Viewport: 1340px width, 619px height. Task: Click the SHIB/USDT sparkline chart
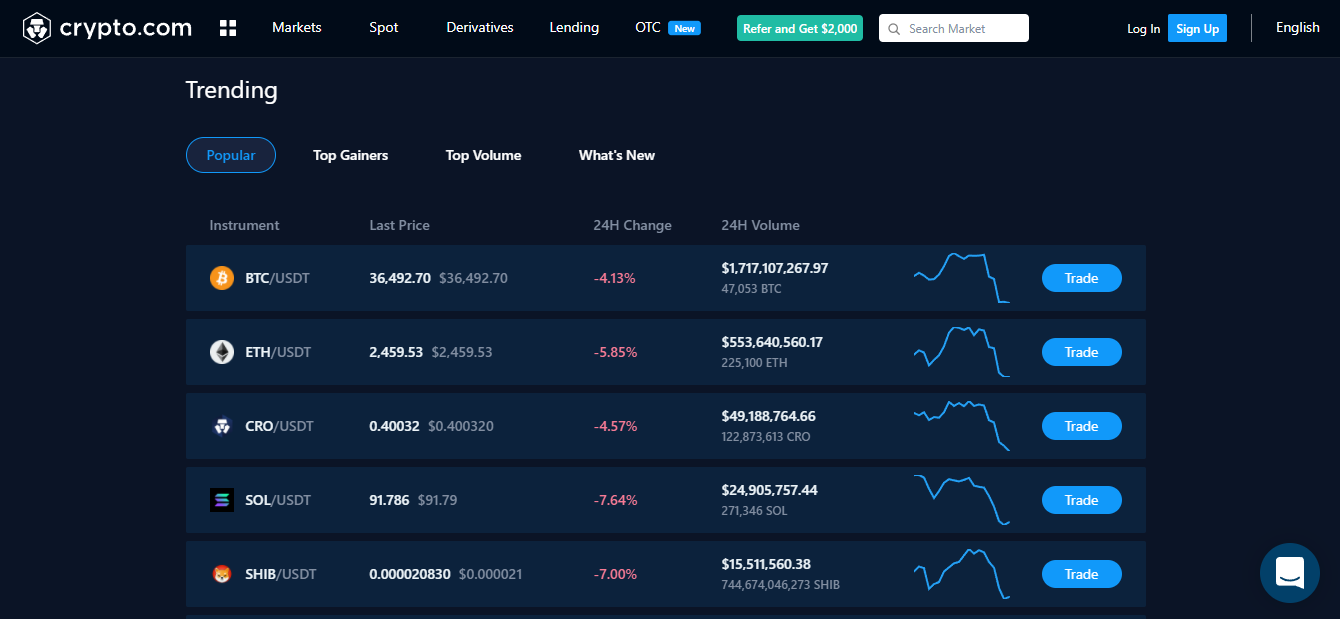click(x=962, y=574)
